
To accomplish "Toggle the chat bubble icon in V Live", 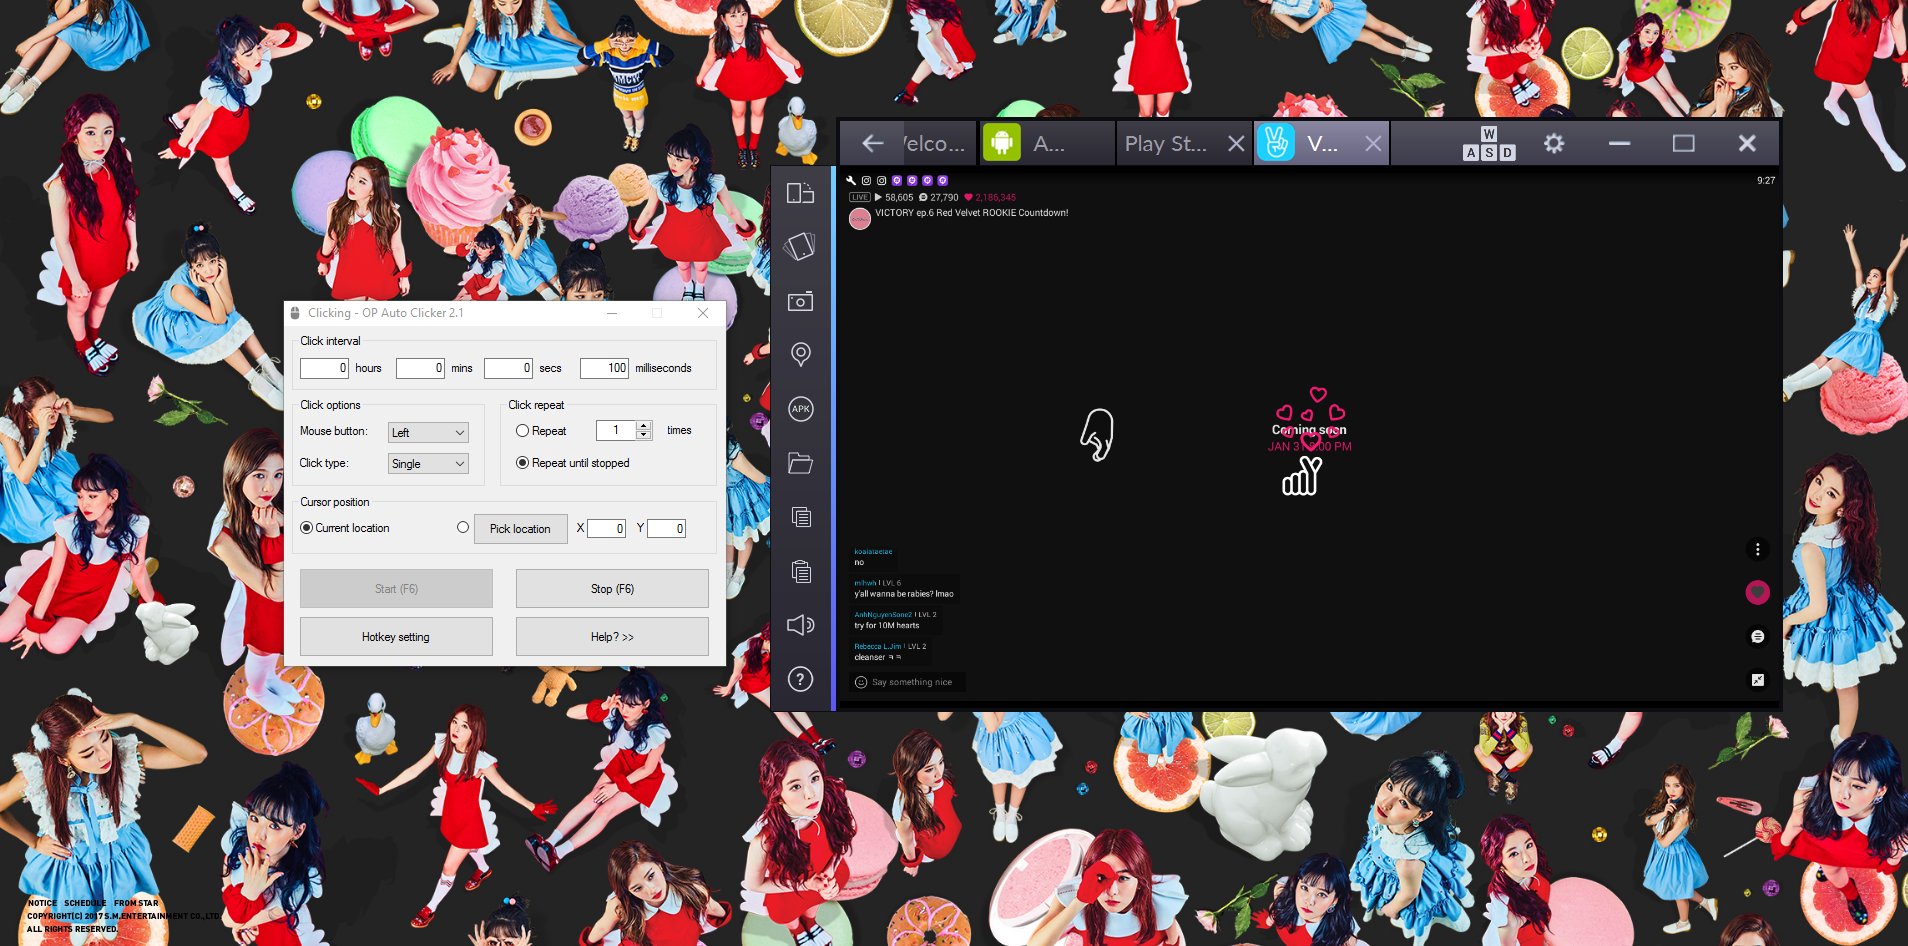I will (x=1757, y=636).
